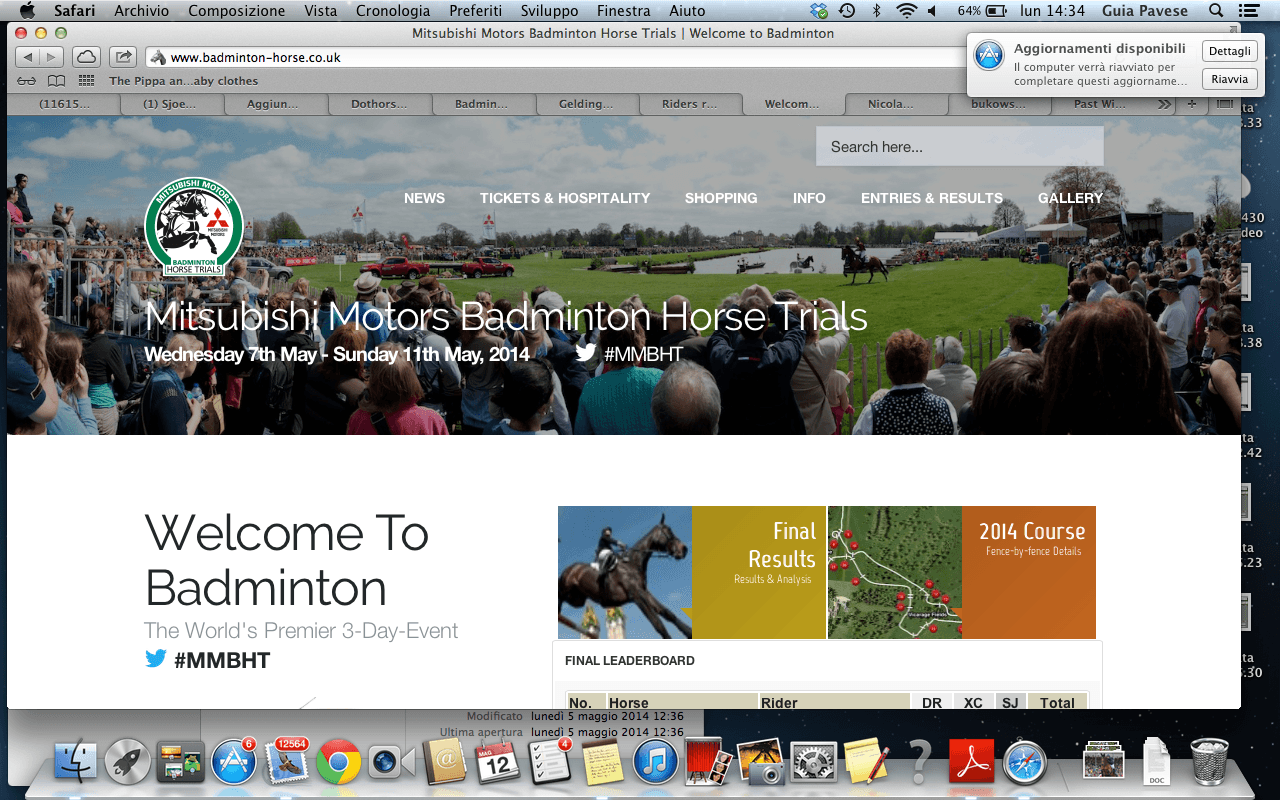
Task: Open the 2014 Course tile
Action: pos(962,572)
